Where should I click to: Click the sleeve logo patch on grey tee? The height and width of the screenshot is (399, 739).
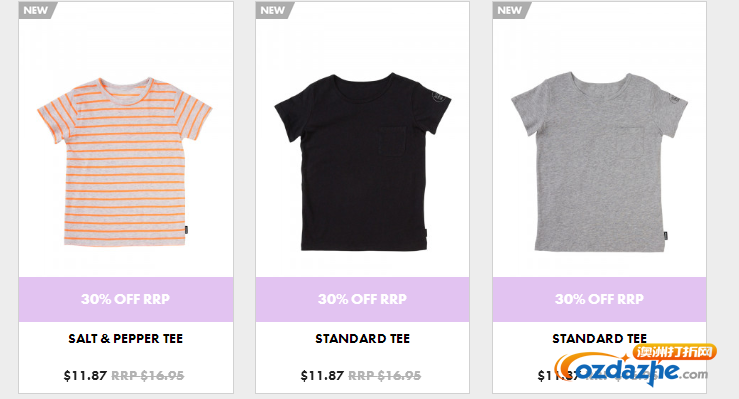click(675, 98)
